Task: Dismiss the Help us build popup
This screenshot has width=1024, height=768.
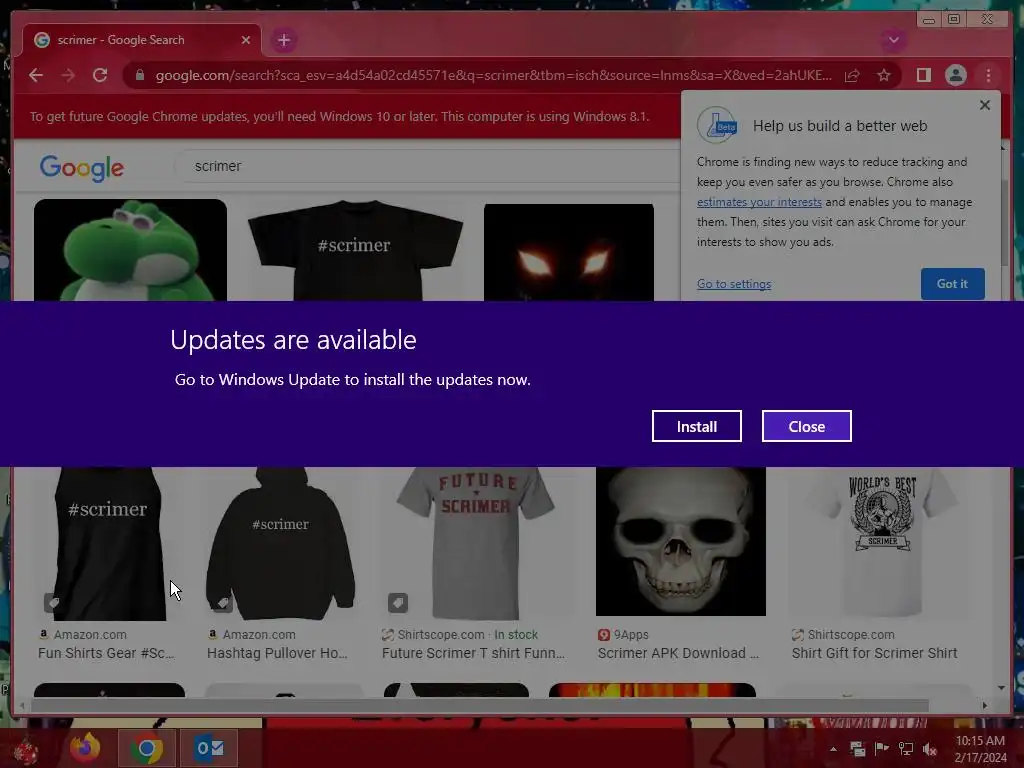Action: (x=985, y=105)
